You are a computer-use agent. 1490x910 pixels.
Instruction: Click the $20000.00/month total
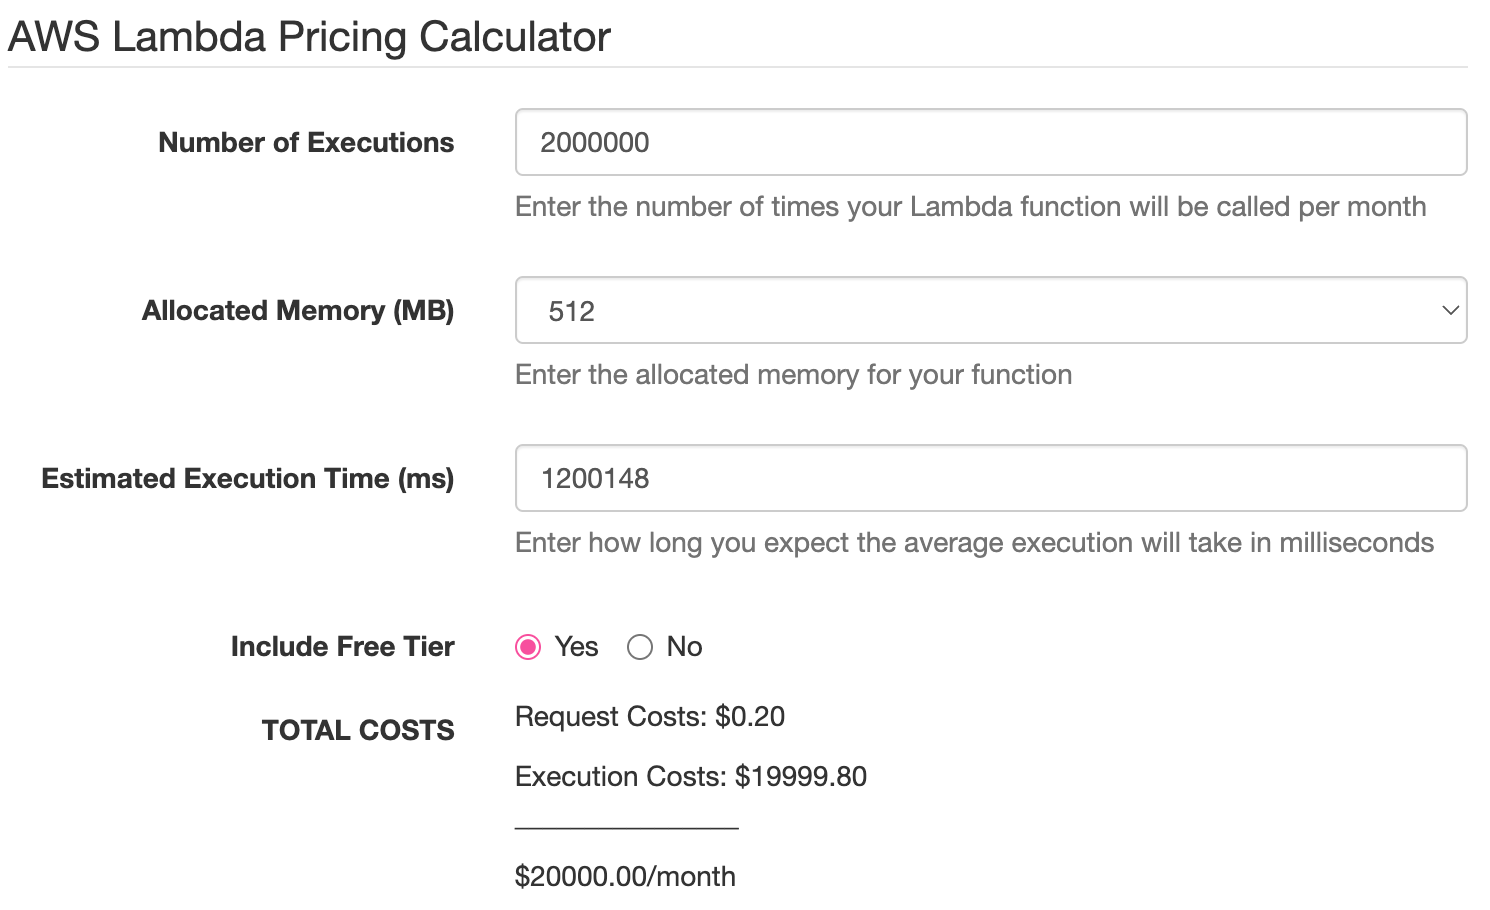click(x=625, y=877)
